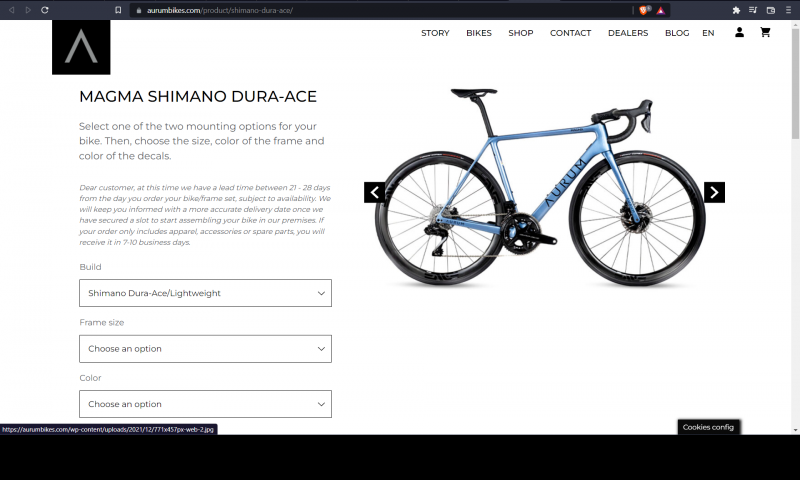Open Brave Shields lion icon
Viewport: 800px width, 480px height.
[x=644, y=10]
